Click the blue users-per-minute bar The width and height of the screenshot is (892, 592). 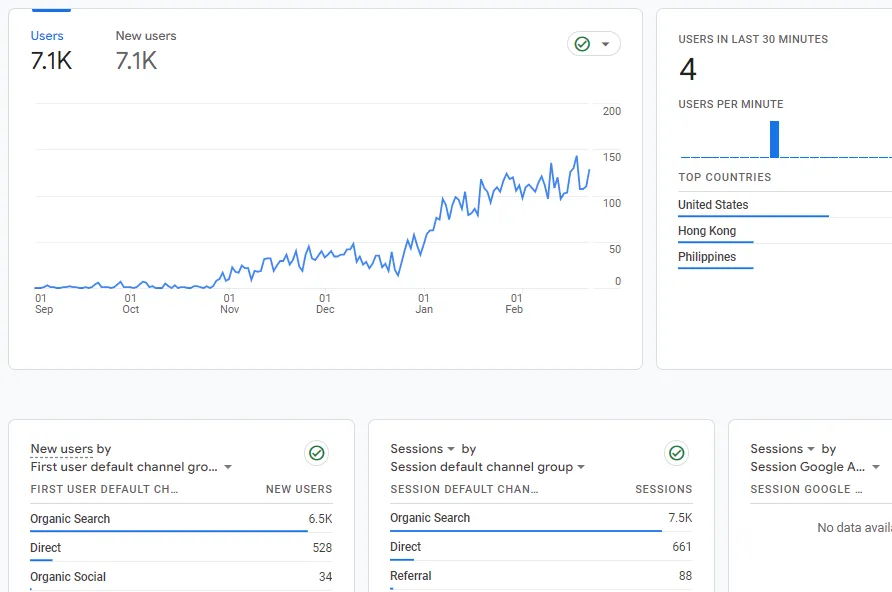tap(774, 139)
